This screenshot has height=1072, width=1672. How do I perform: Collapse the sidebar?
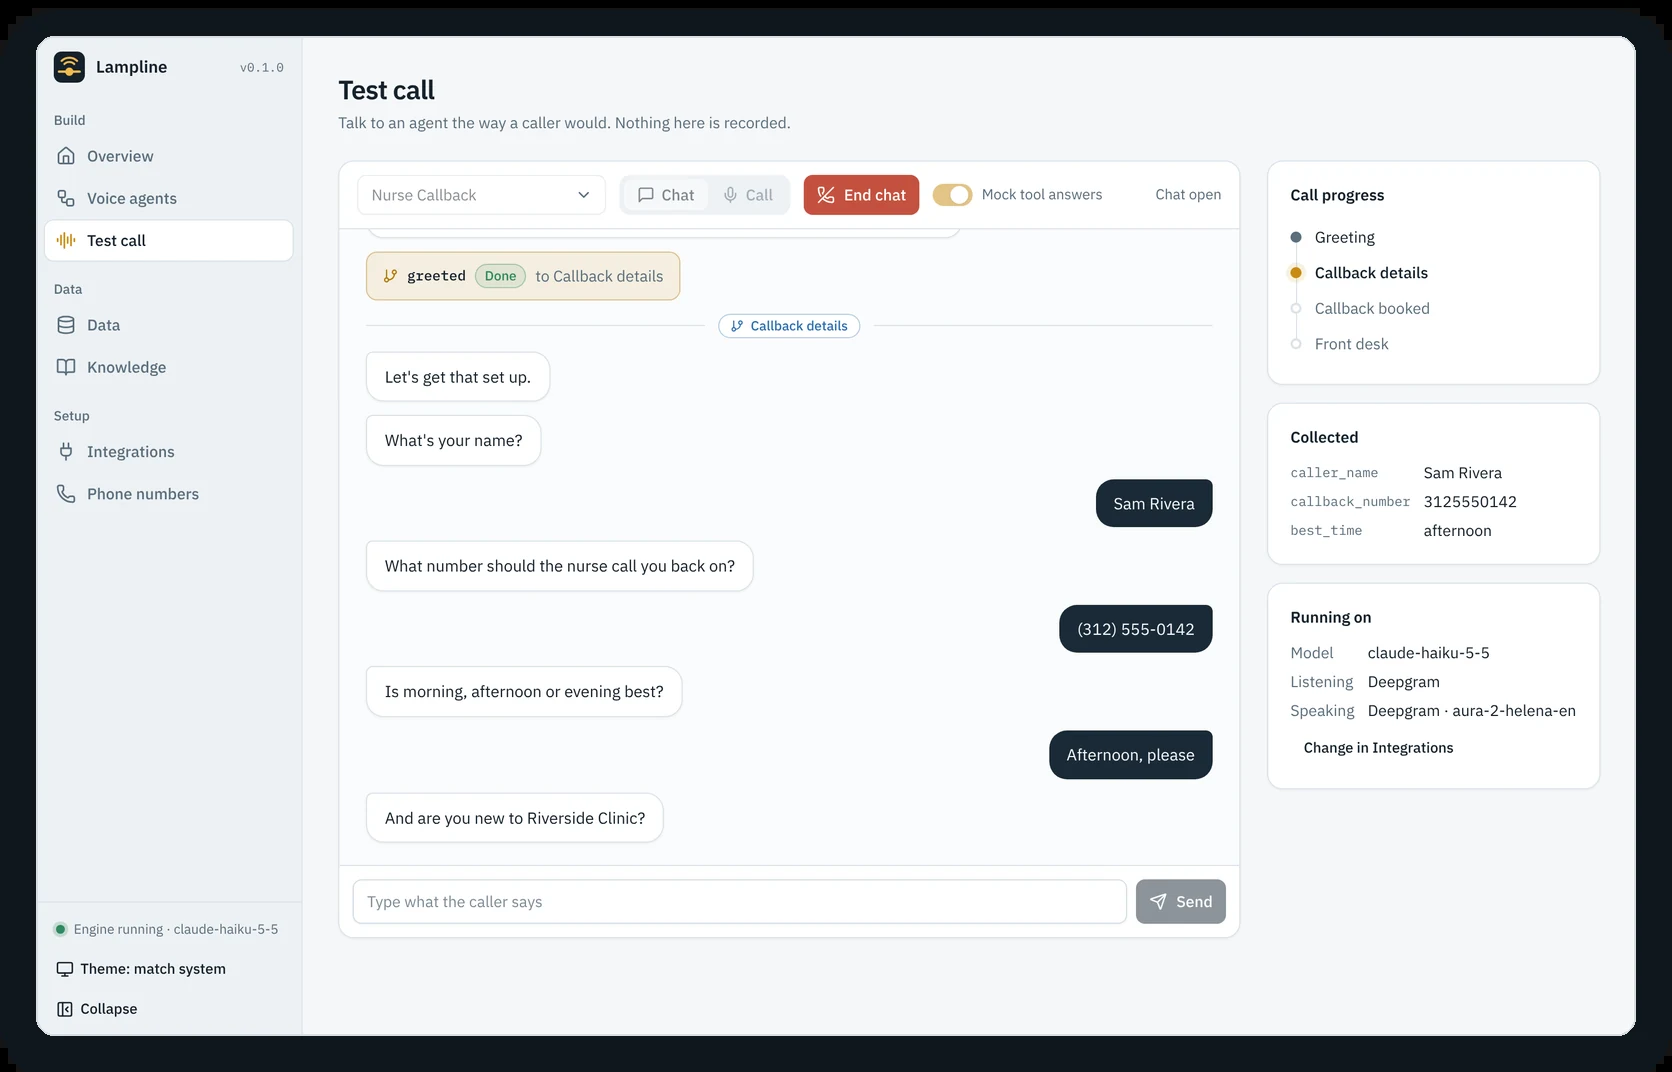[x=97, y=1009]
